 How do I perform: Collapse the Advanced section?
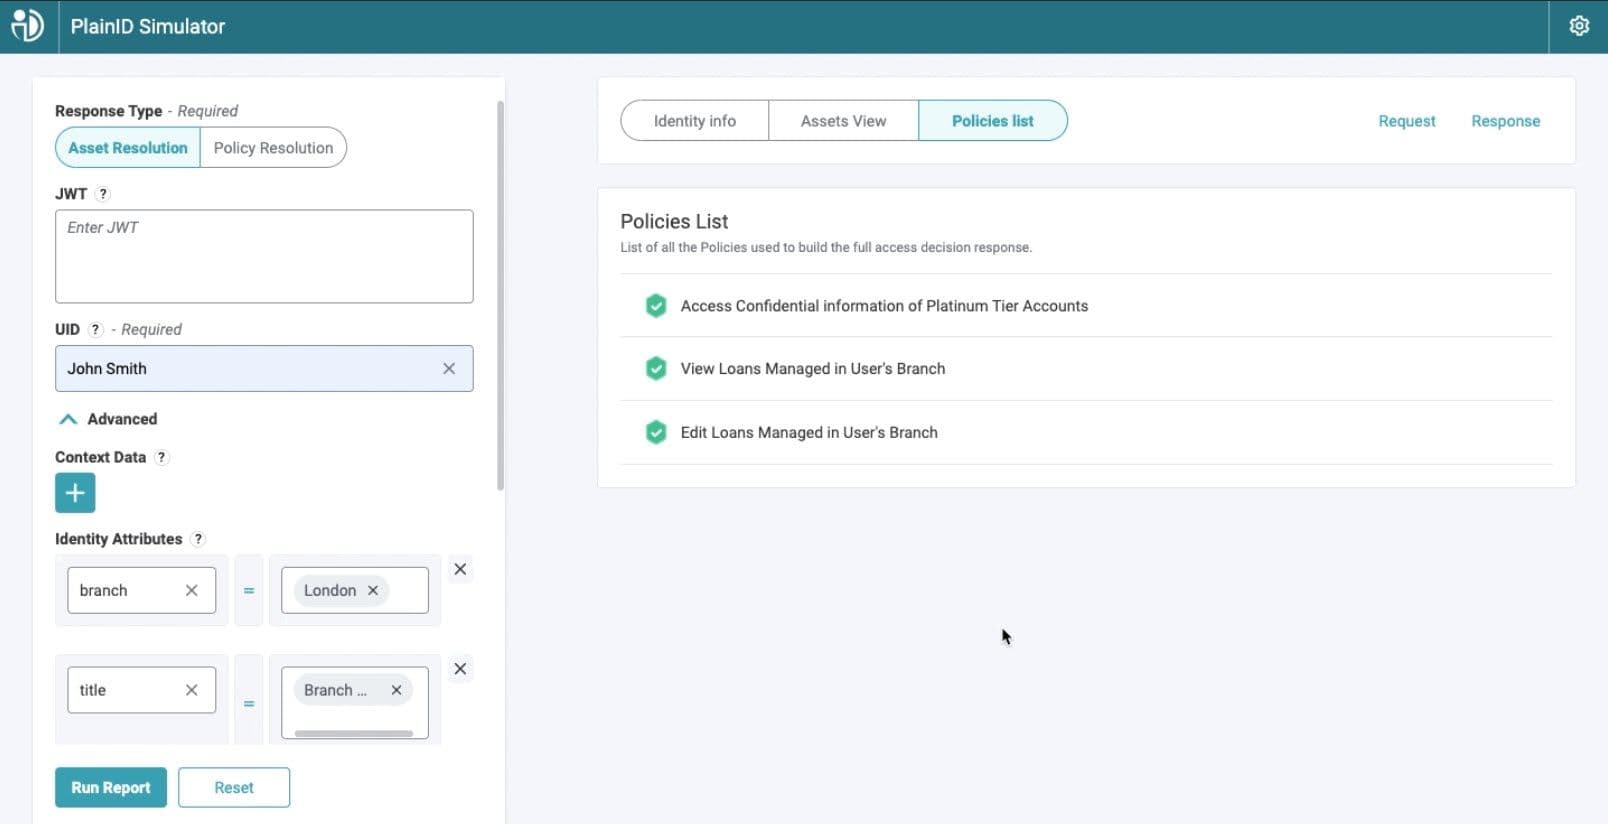click(x=108, y=419)
